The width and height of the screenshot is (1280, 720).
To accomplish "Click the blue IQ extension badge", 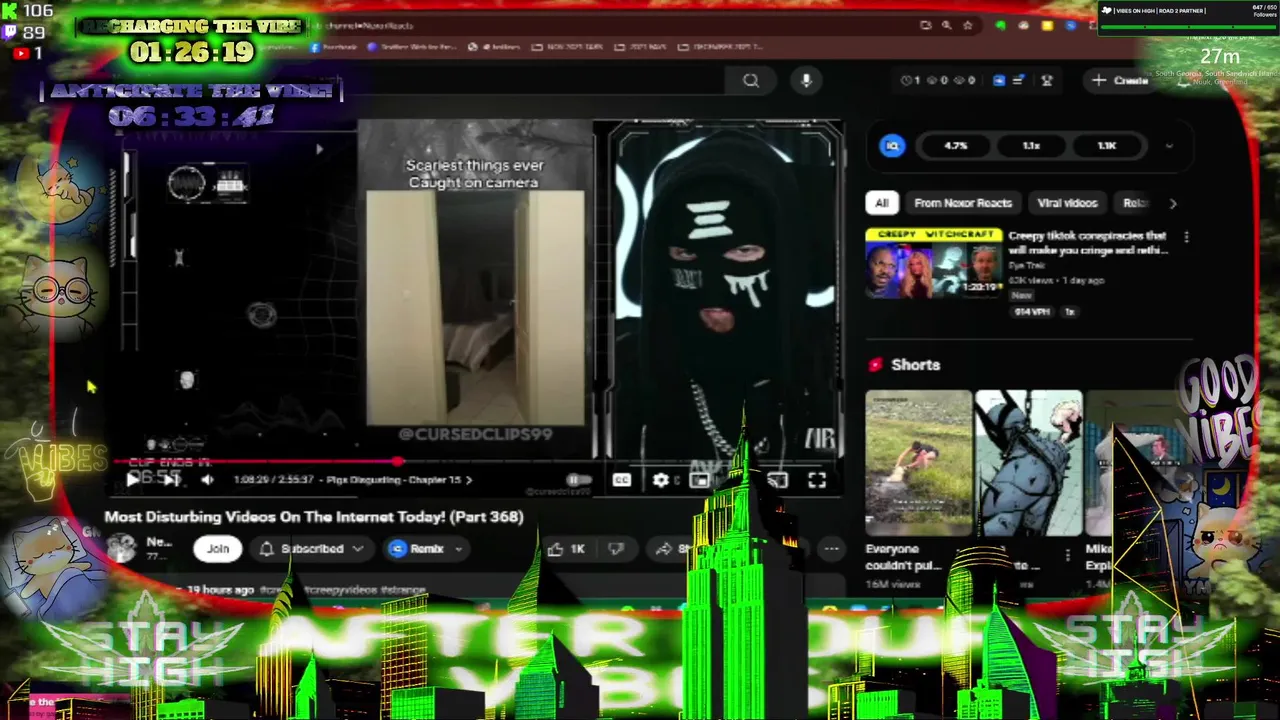I will [x=892, y=146].
